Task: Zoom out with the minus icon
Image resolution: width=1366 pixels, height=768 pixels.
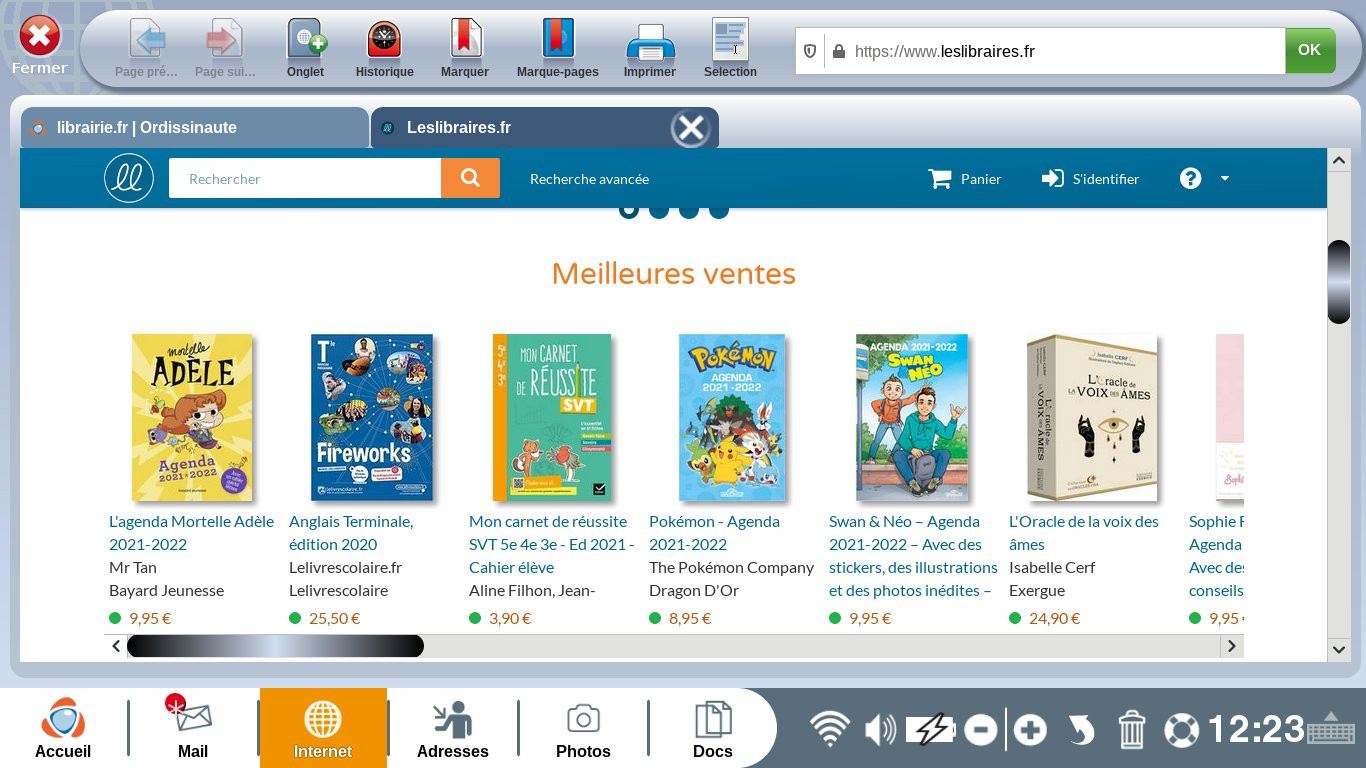Action: [x=981, y=730]
